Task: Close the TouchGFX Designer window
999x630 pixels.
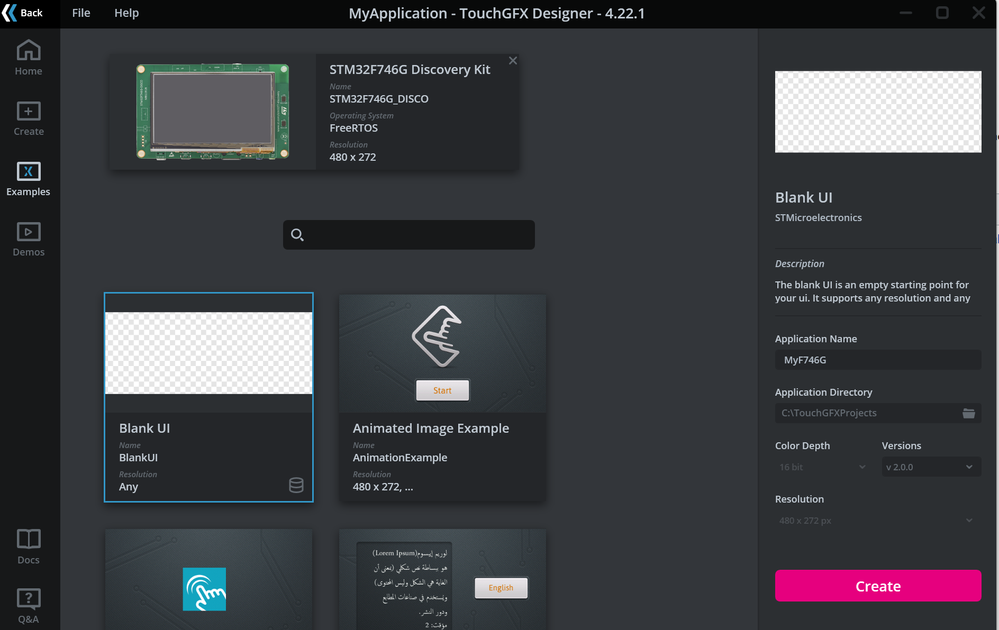Action: [979, 13]
